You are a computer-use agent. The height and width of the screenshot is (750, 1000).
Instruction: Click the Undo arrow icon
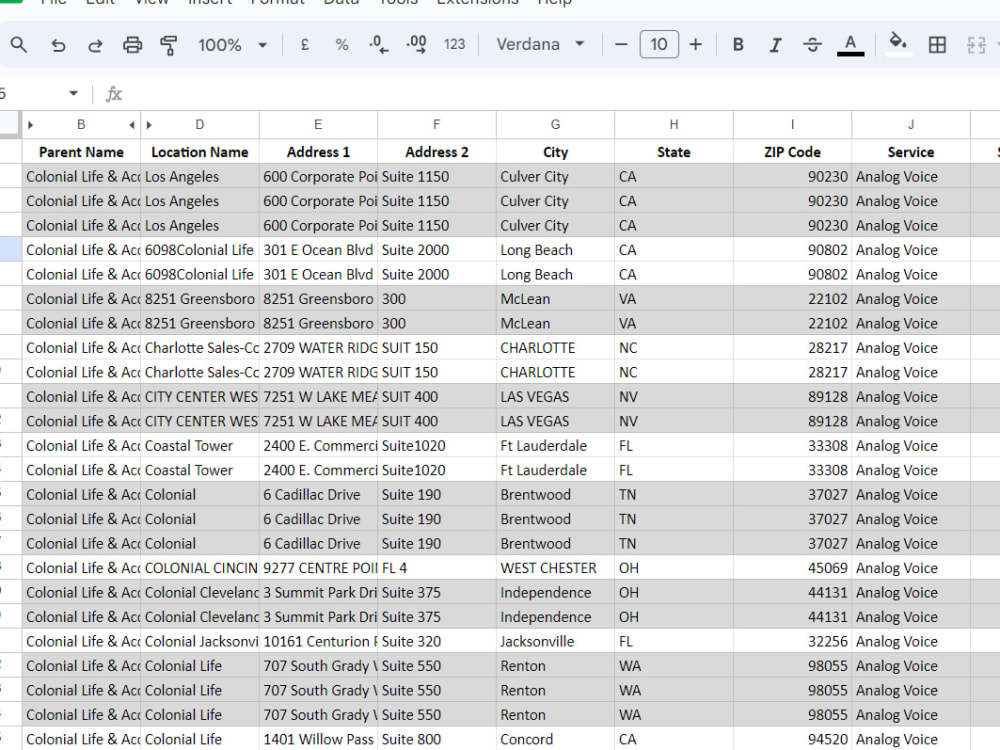pyautogui.click(x=58, y=45)
